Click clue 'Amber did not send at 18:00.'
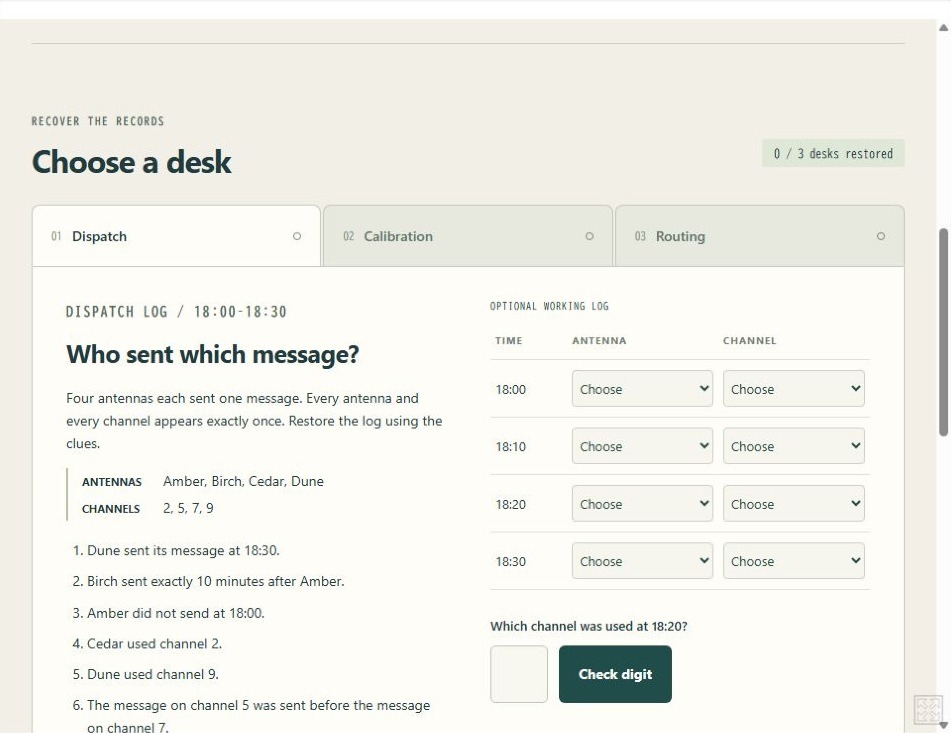 point(175,613)
